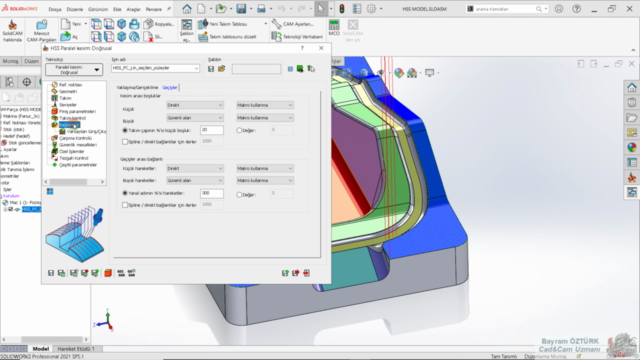Image resolution: width=640 pixels, height=360 pixels.
Task: Open the Yeni button dropdown arrow in ribbon
Action: coord(85,24)
